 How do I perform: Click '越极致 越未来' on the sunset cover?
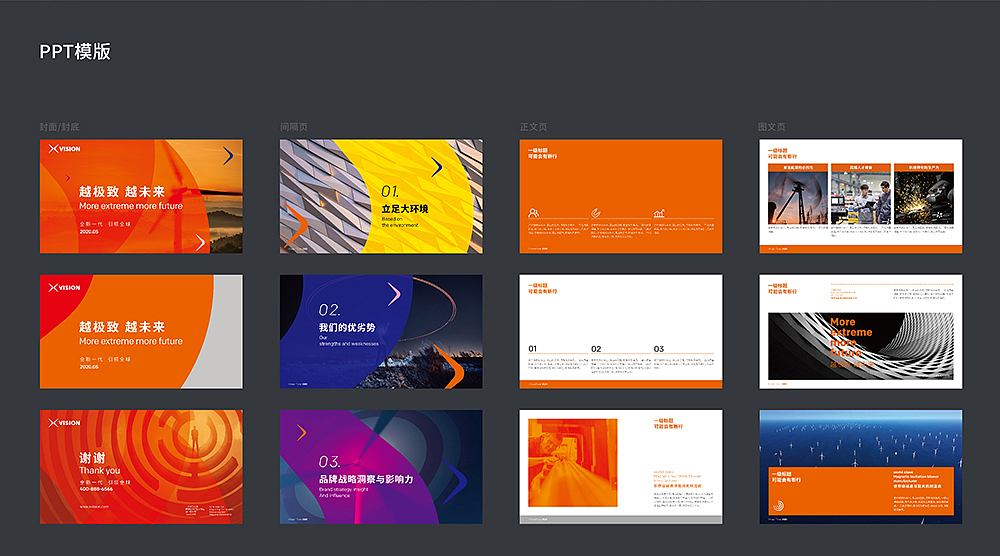[122, 192]
